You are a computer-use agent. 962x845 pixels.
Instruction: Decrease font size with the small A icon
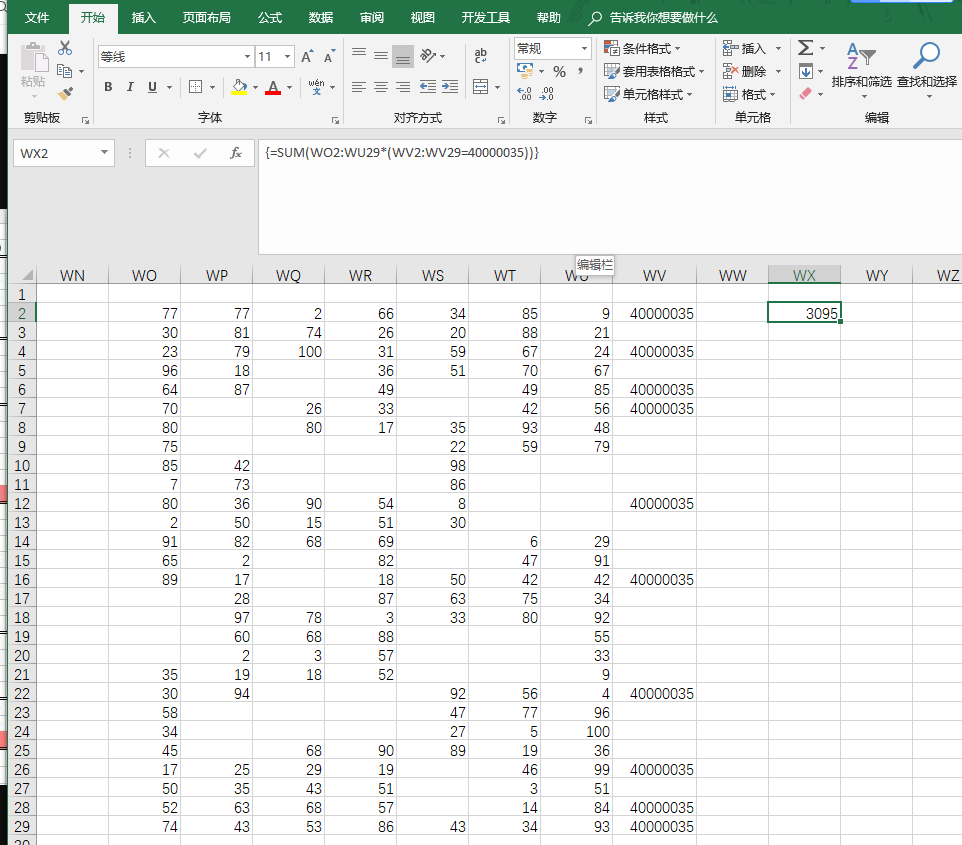click(329, 56)
